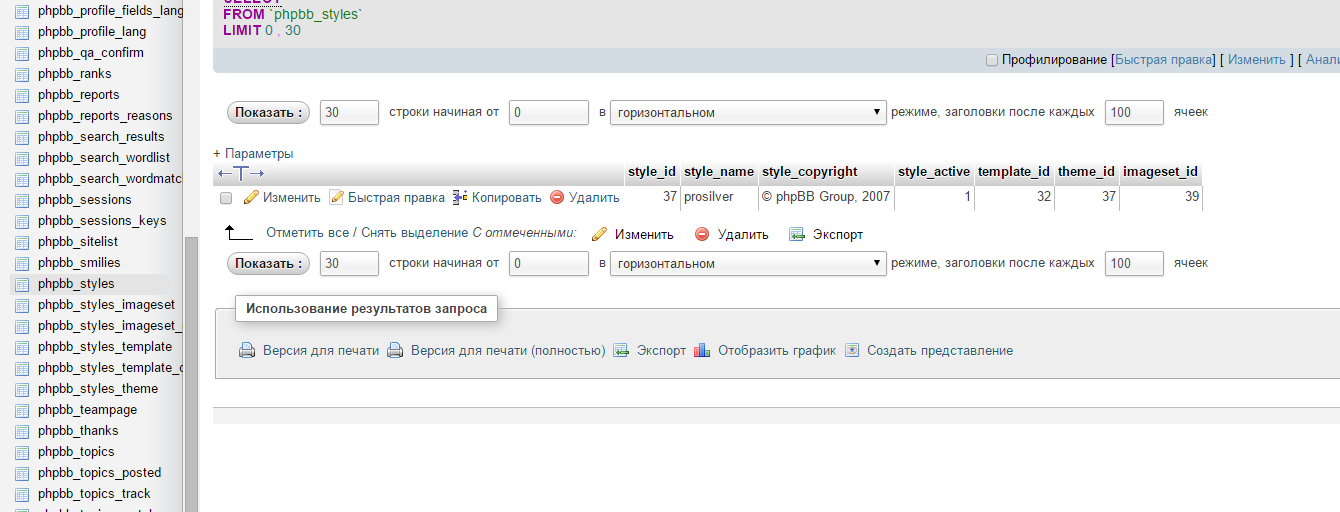Open the upper горизонтальном display mode dropdown
Viewport: 1340px width, 512px height.
coord(748,113)
